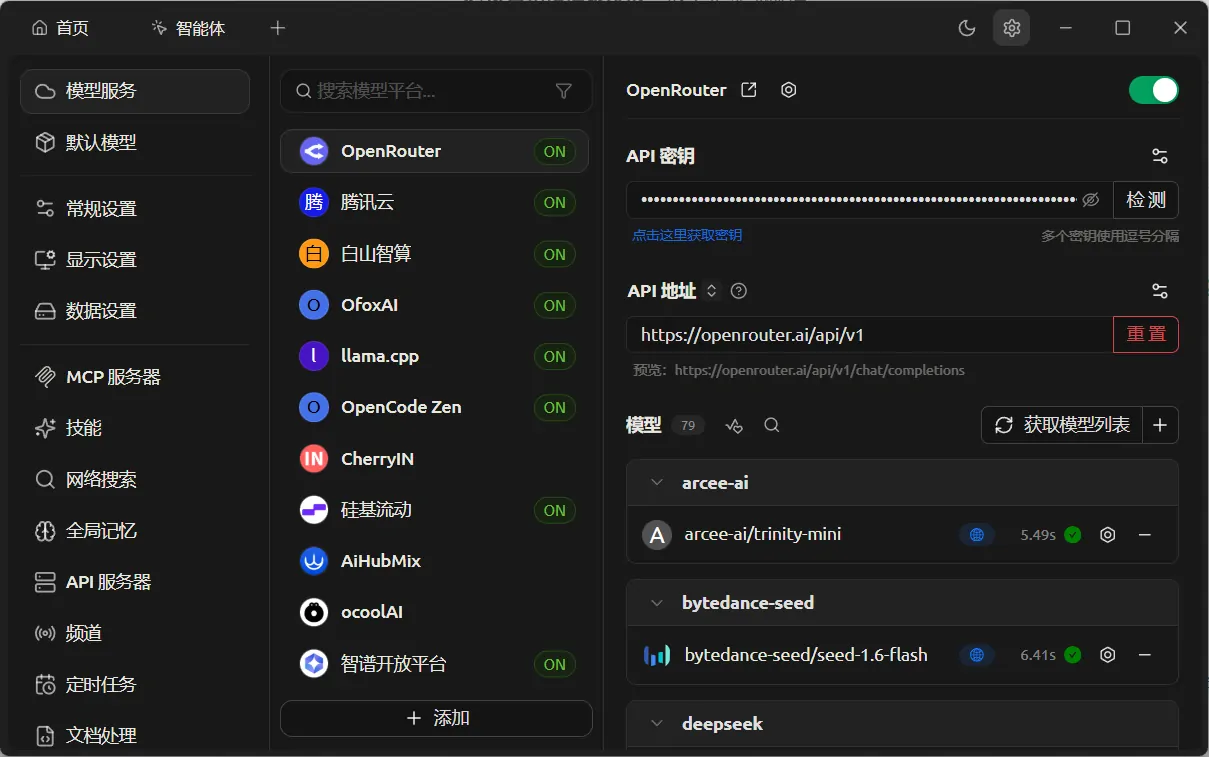Open new tab with plus icon
The width and height of the screenshot is (1209, 757).
(278, 28)
